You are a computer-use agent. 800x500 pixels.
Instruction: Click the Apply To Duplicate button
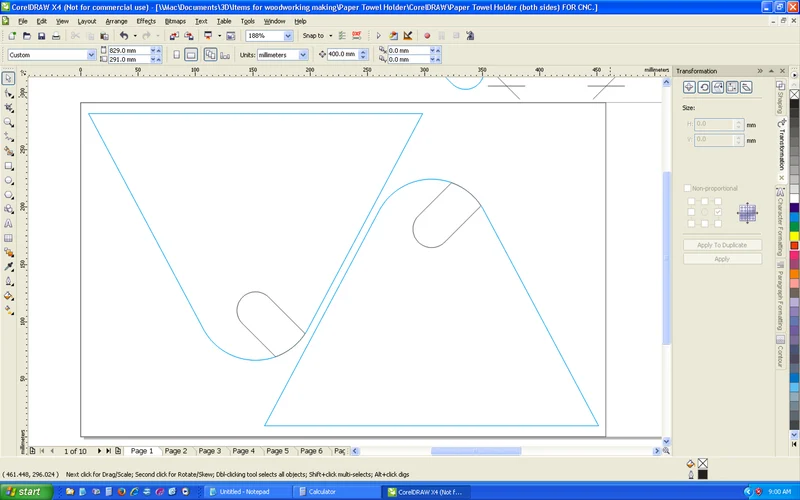coord(722,245)
